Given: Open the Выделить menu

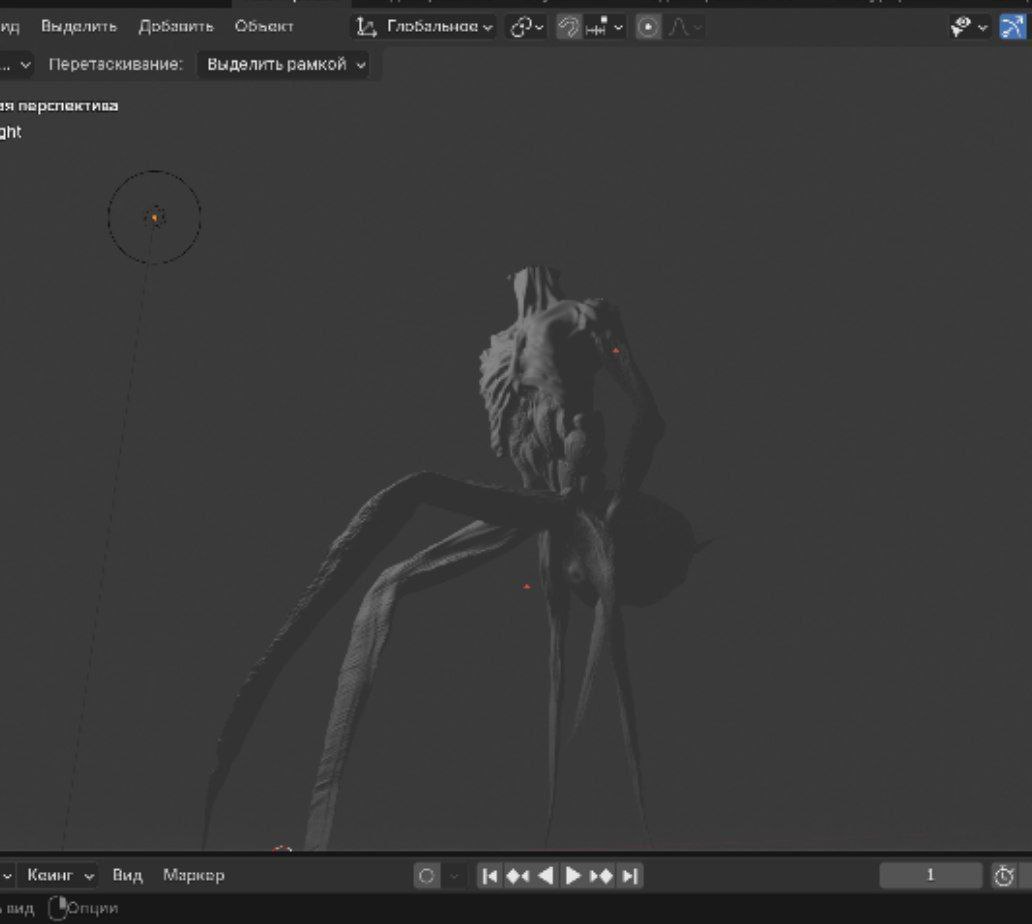Looking at the screenshot, I should tap(79, 26).
